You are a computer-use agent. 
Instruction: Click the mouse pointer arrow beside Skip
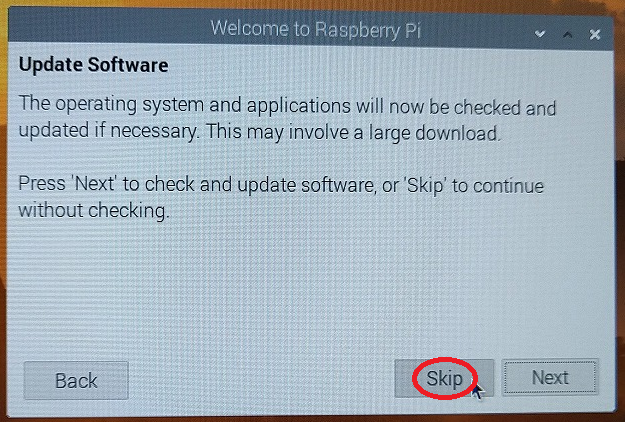click(x=477, y=391)
